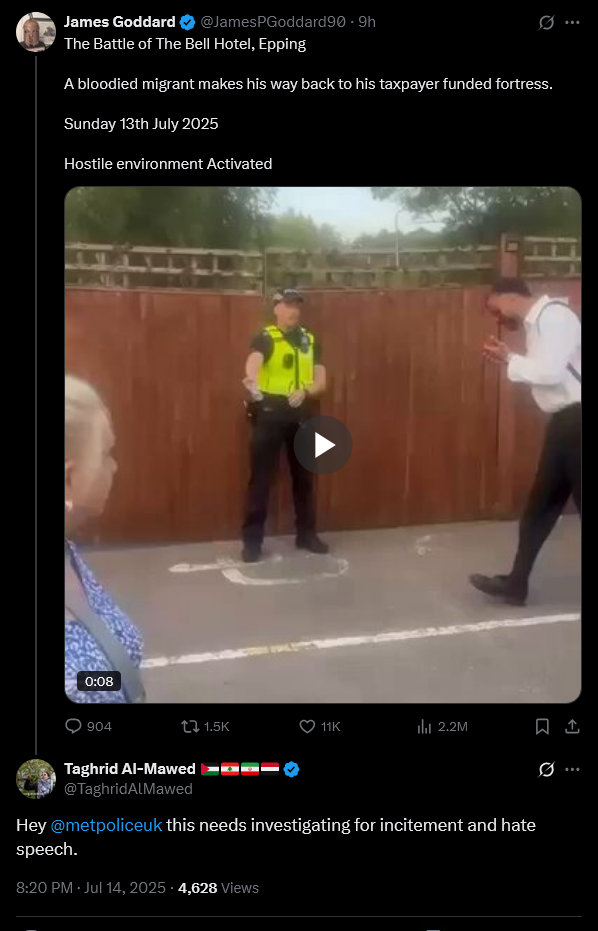Open Taghrid Al-Mawed's avatar
Screen dimensions: 598x931
(36, 778)
